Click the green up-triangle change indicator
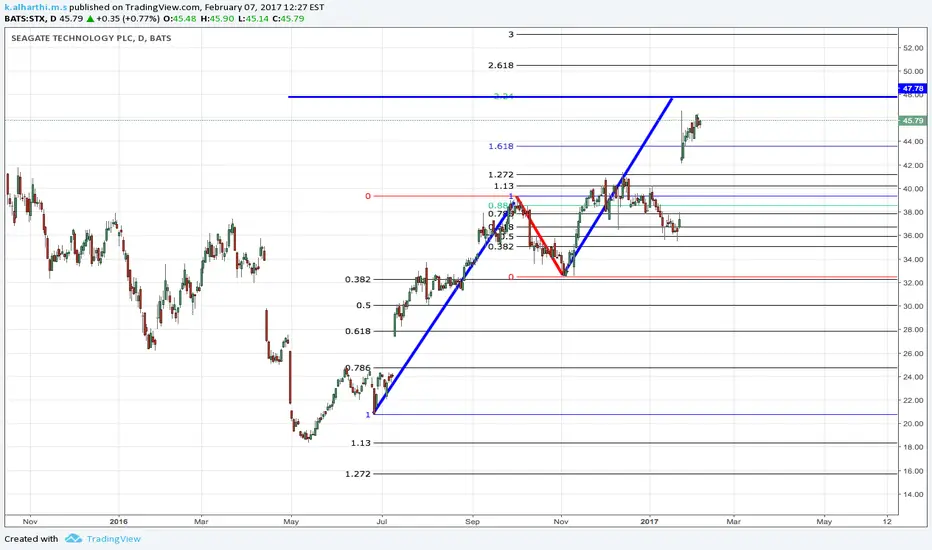Viewport: 932px width, 550px height. pos(90,18)
